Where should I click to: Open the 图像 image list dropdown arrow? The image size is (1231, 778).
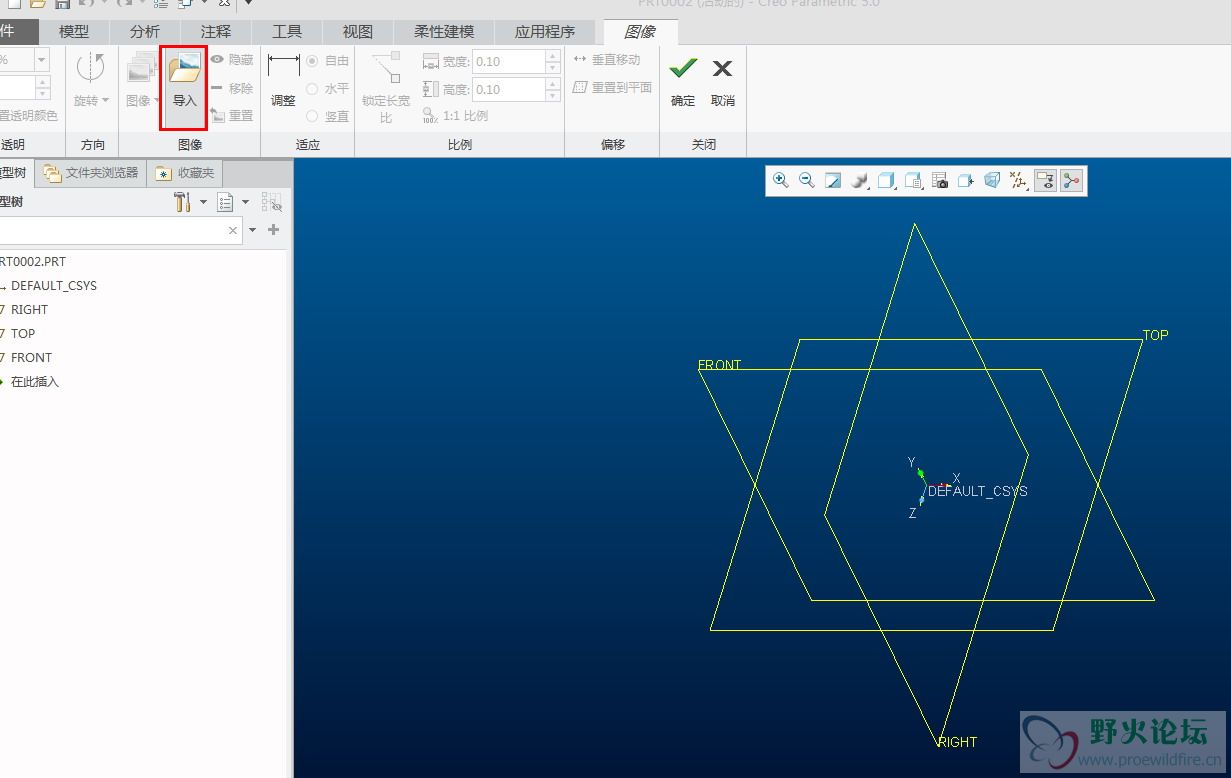[x=157, y=100]
